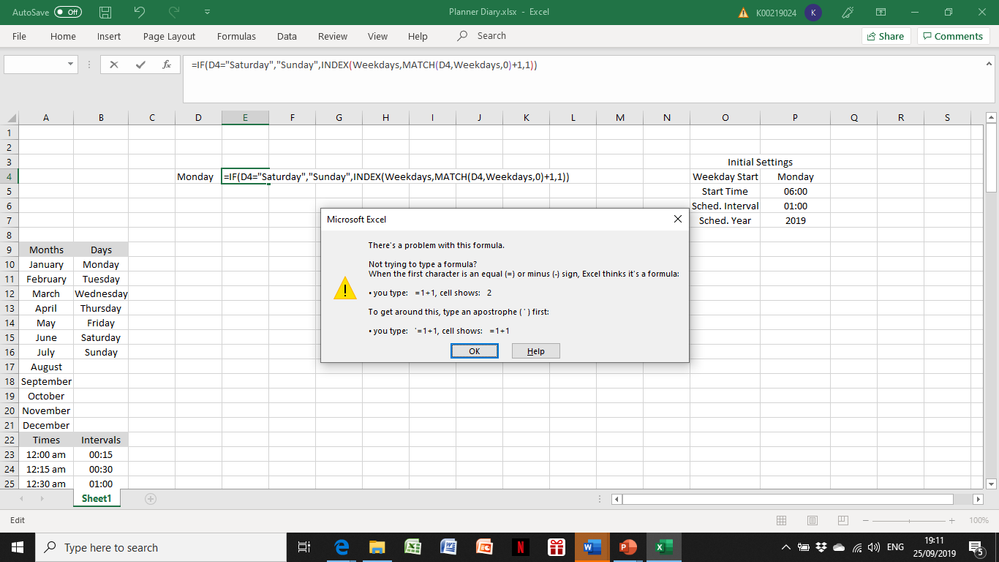Click the zoom out minus button
The image size is (999, 562).
pyautogui.click(x=865, y=521)
